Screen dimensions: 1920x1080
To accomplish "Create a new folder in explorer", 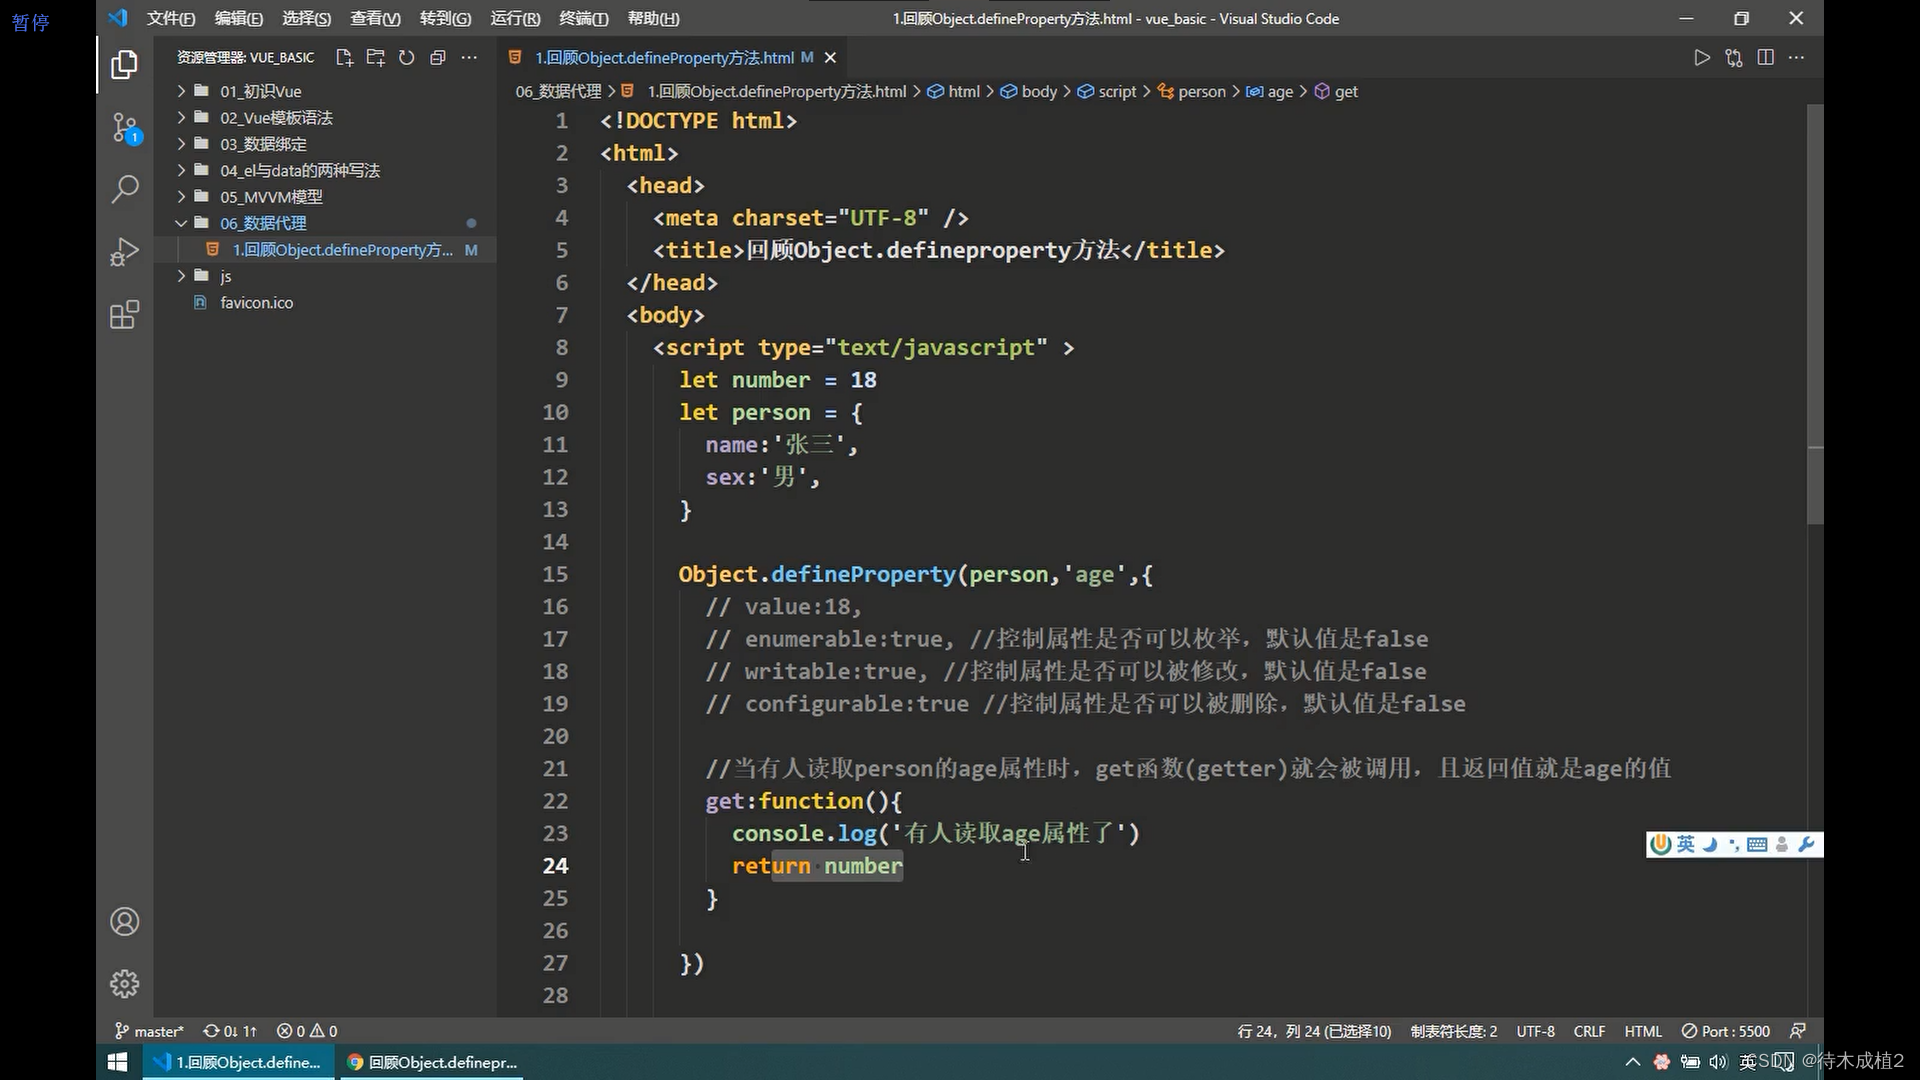I will [375, 58].
